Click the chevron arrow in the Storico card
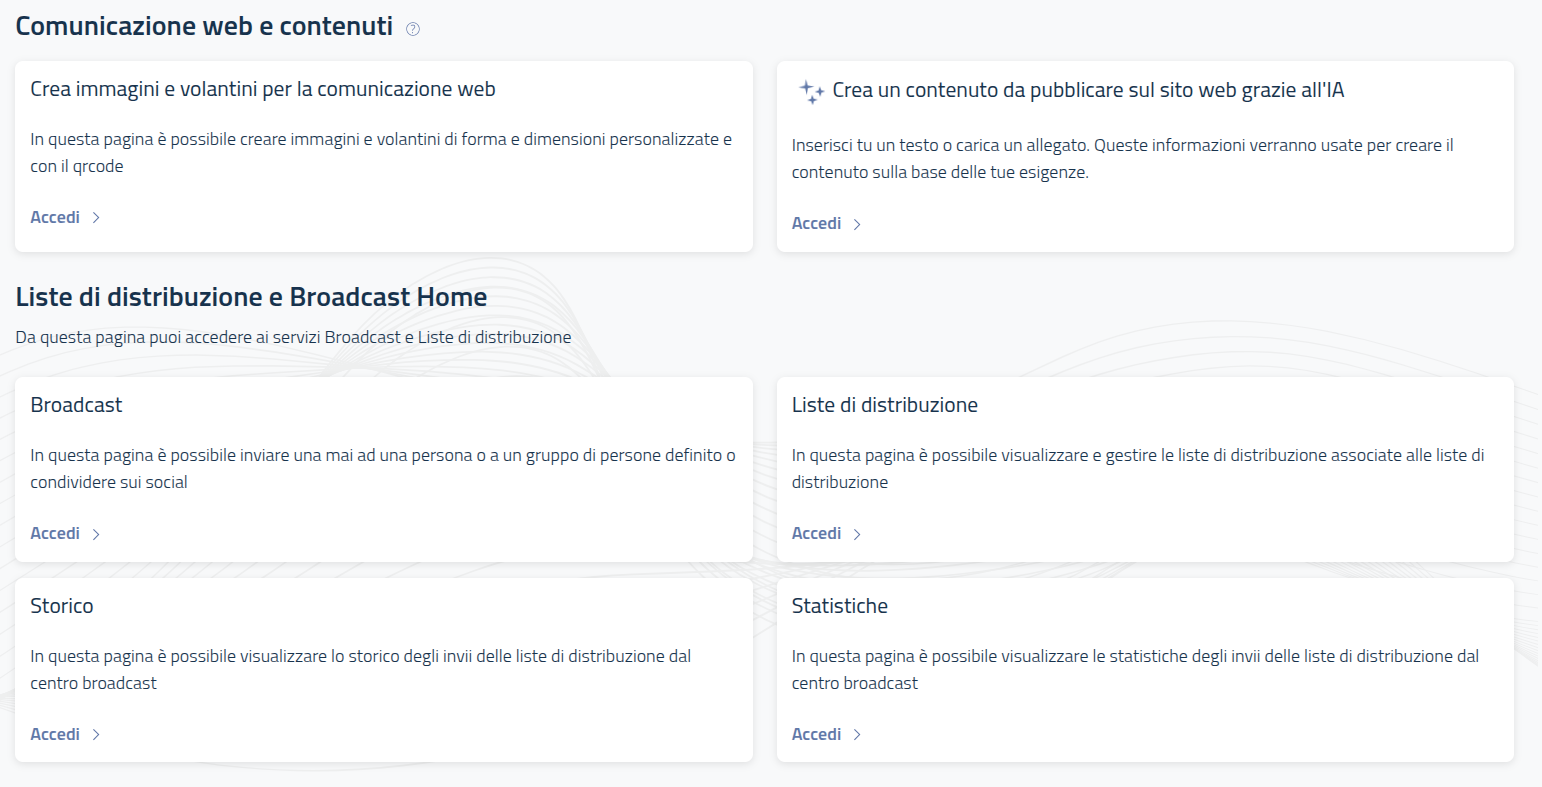Image resolution: width=1542 pixels, height=787 pixels. click(x=96, y=735)
